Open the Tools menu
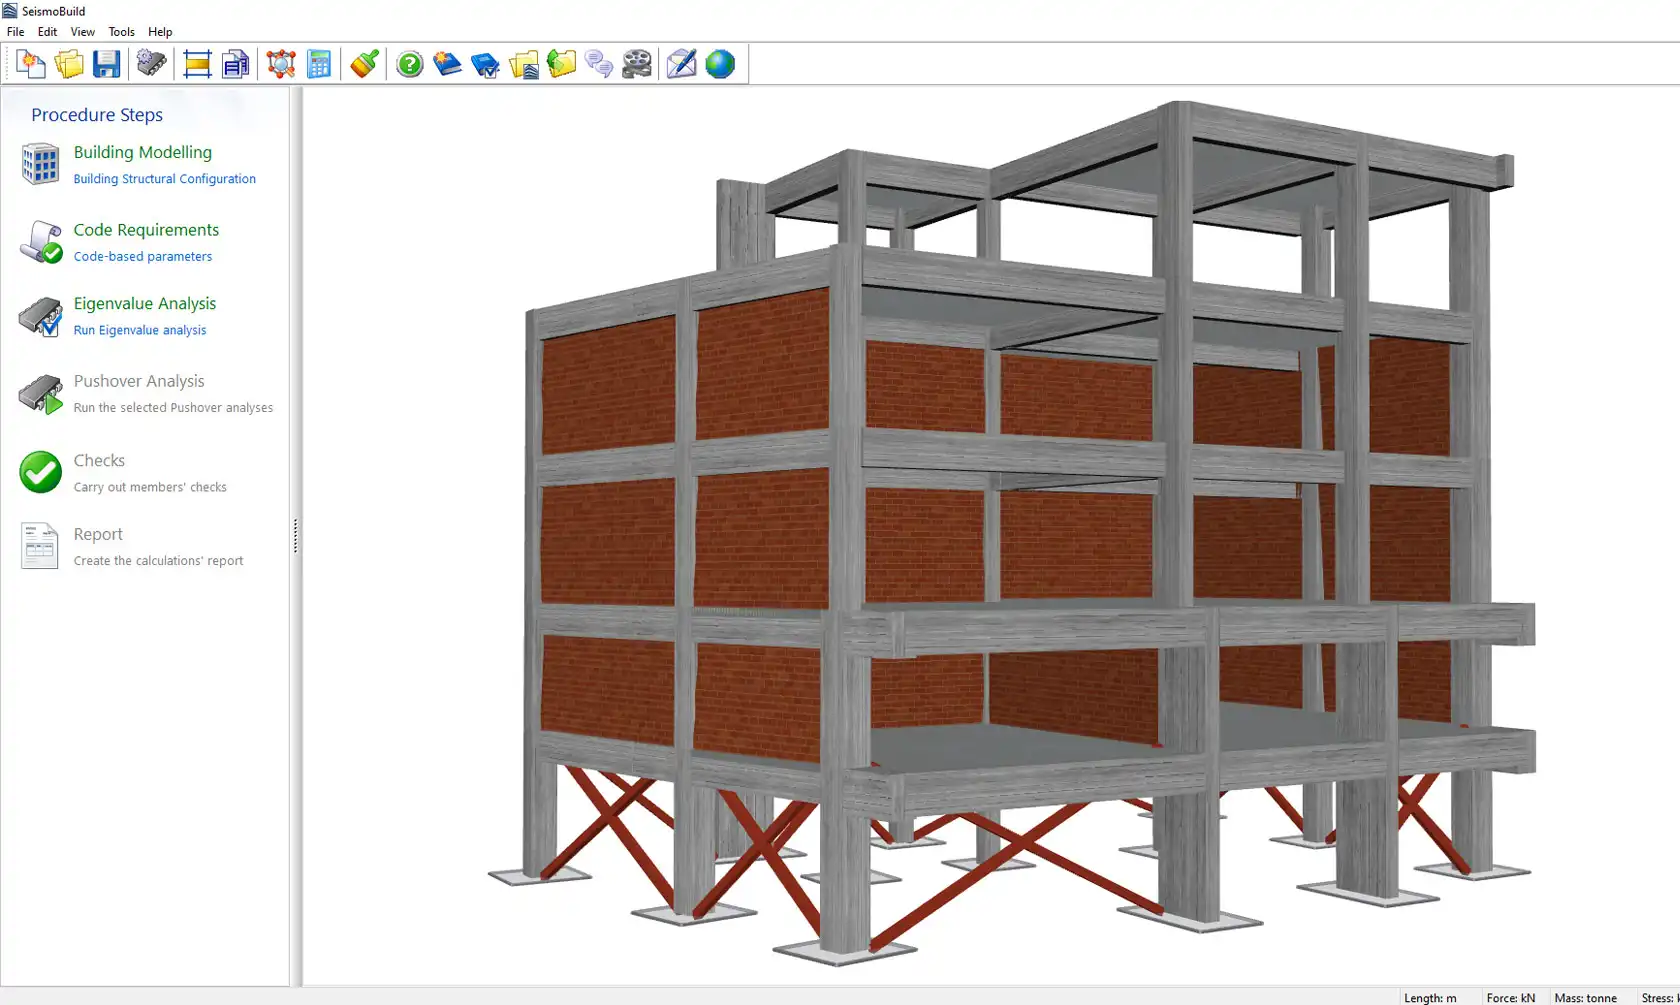The height and width of the screenshot is (1005, 1680). point(121,31)
